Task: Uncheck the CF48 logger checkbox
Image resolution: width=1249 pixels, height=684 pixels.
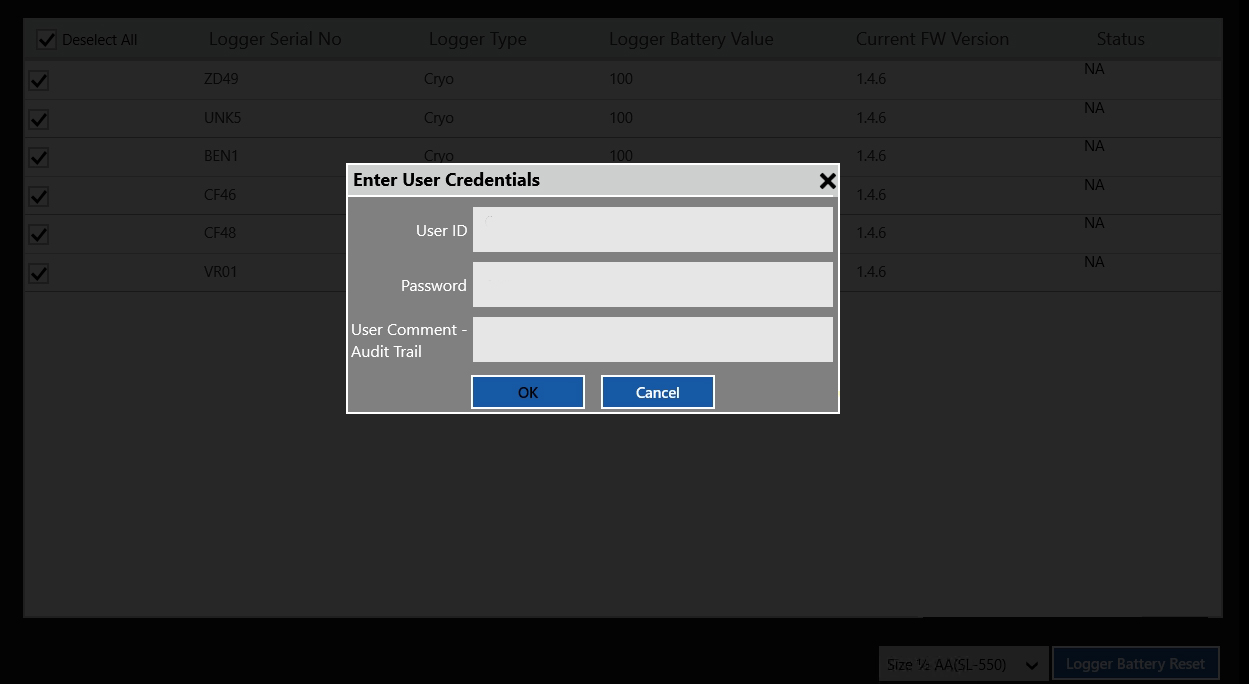Action: coord(39,235)
